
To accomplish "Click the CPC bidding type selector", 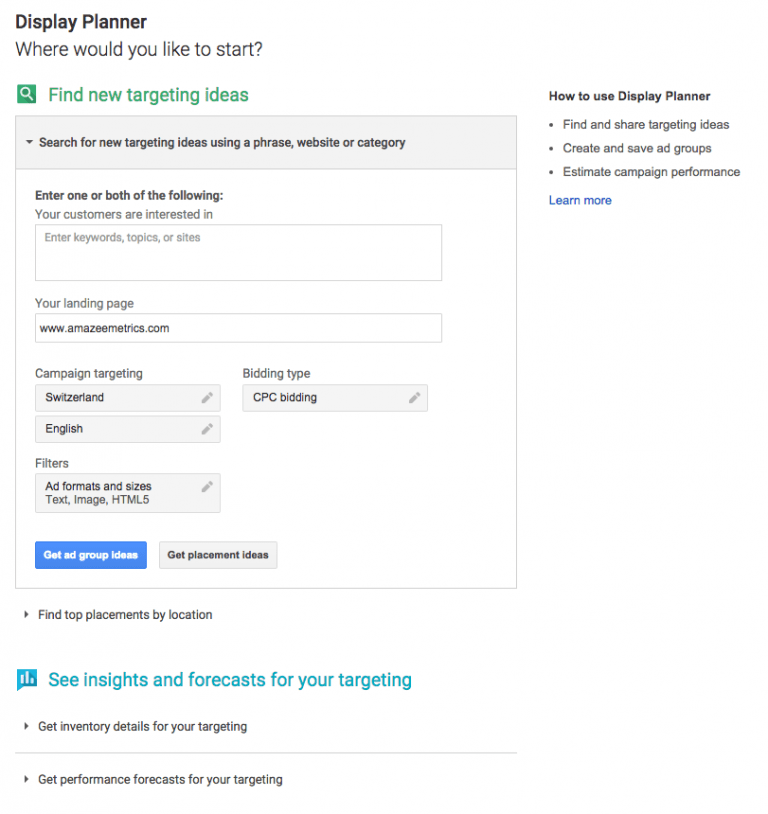I will (x=320, y=397).
